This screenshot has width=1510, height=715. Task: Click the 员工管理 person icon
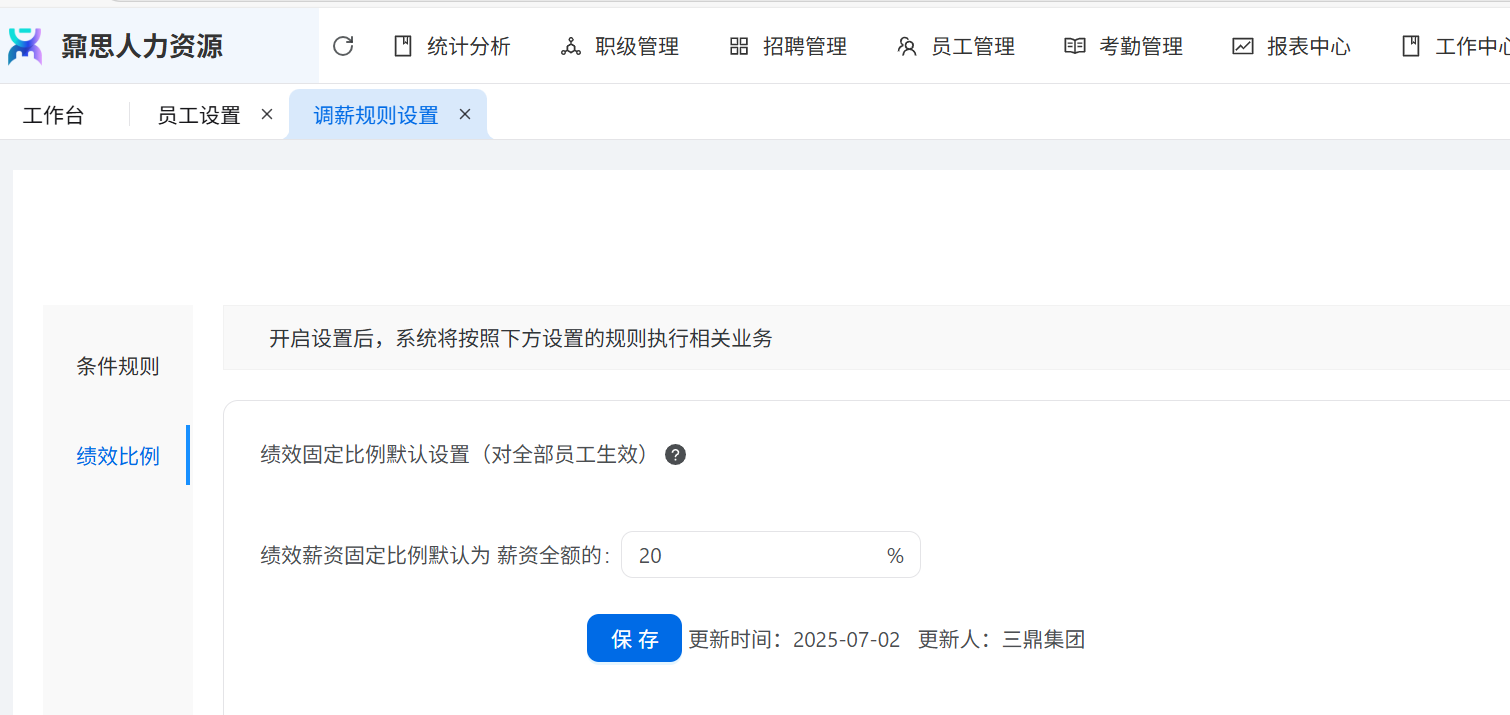907,46
